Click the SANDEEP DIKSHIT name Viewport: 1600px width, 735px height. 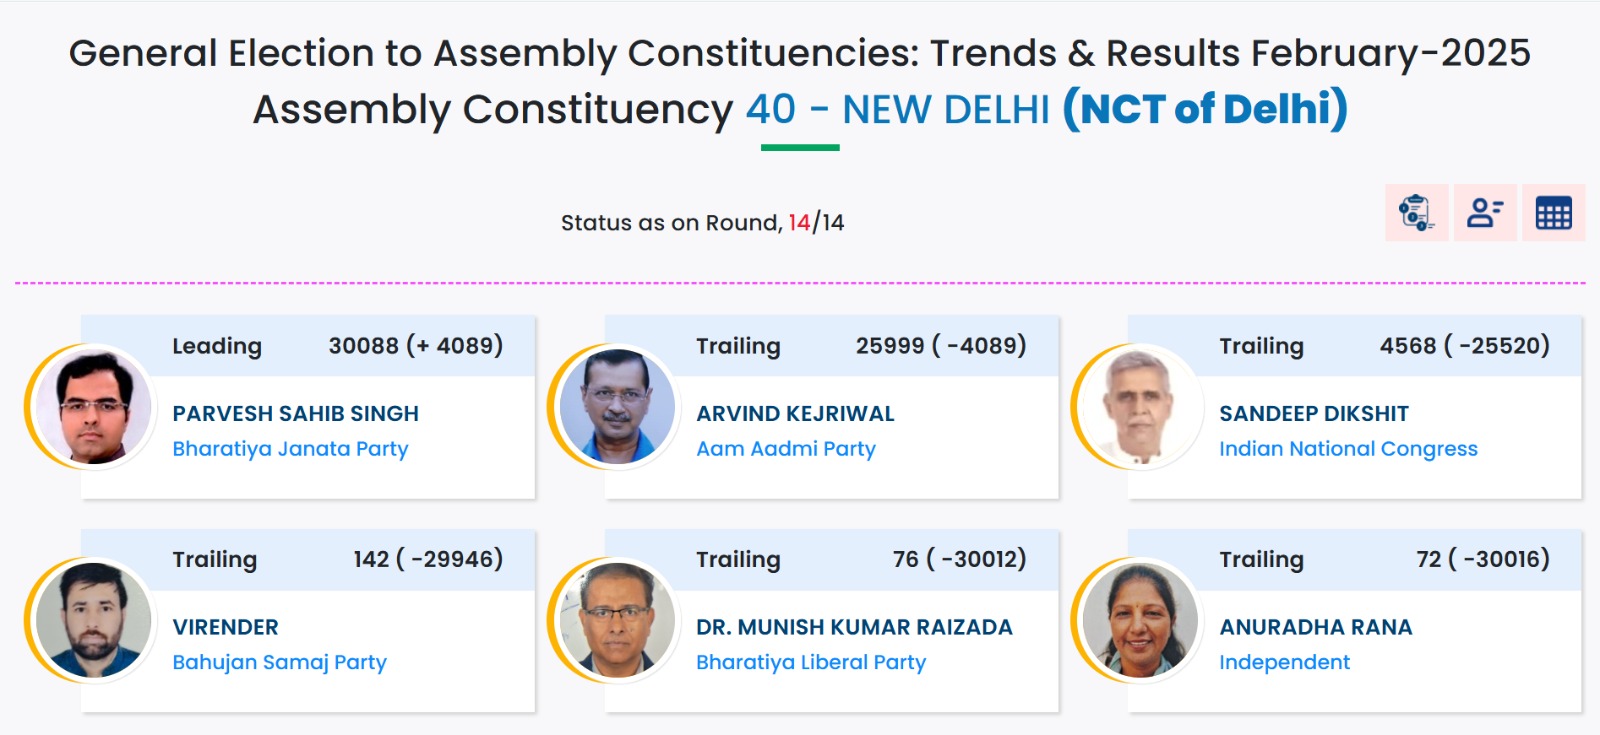[1313, 413]
